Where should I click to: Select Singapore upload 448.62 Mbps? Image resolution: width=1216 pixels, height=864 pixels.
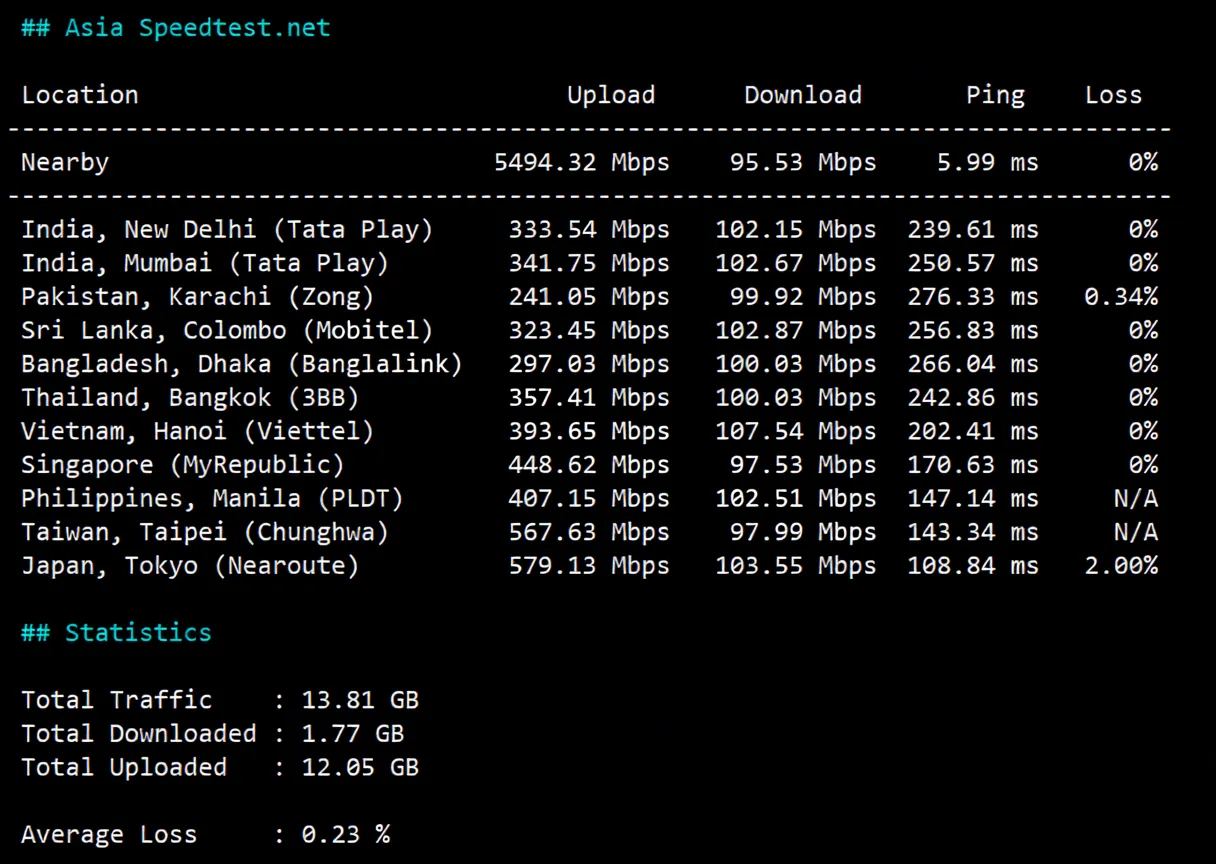point(589,464)
